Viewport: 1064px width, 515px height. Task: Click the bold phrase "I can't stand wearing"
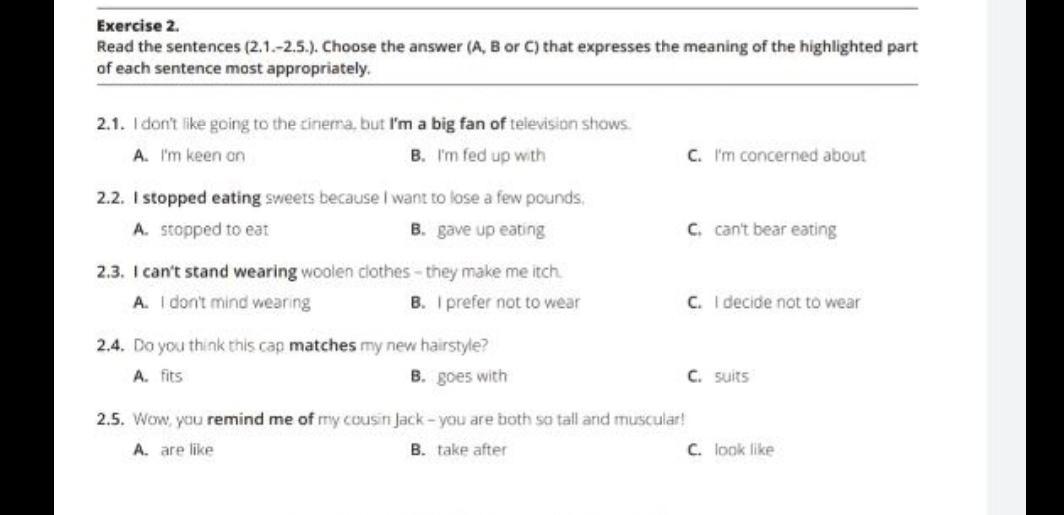pyautogui.click(x=216, y=272)
